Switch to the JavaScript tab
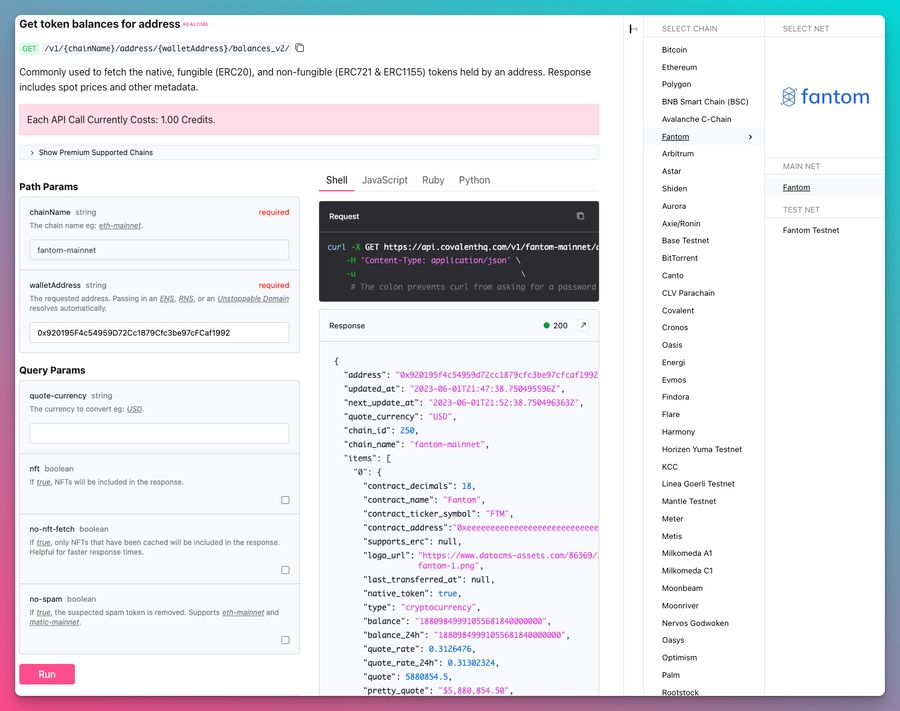 tap(384, 180)
